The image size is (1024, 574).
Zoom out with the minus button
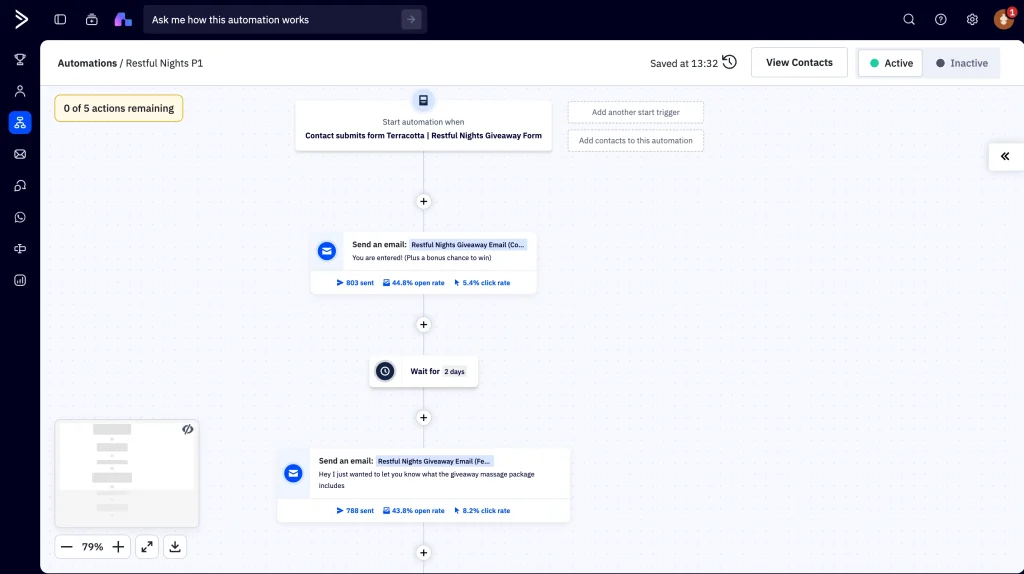point(67,547)
